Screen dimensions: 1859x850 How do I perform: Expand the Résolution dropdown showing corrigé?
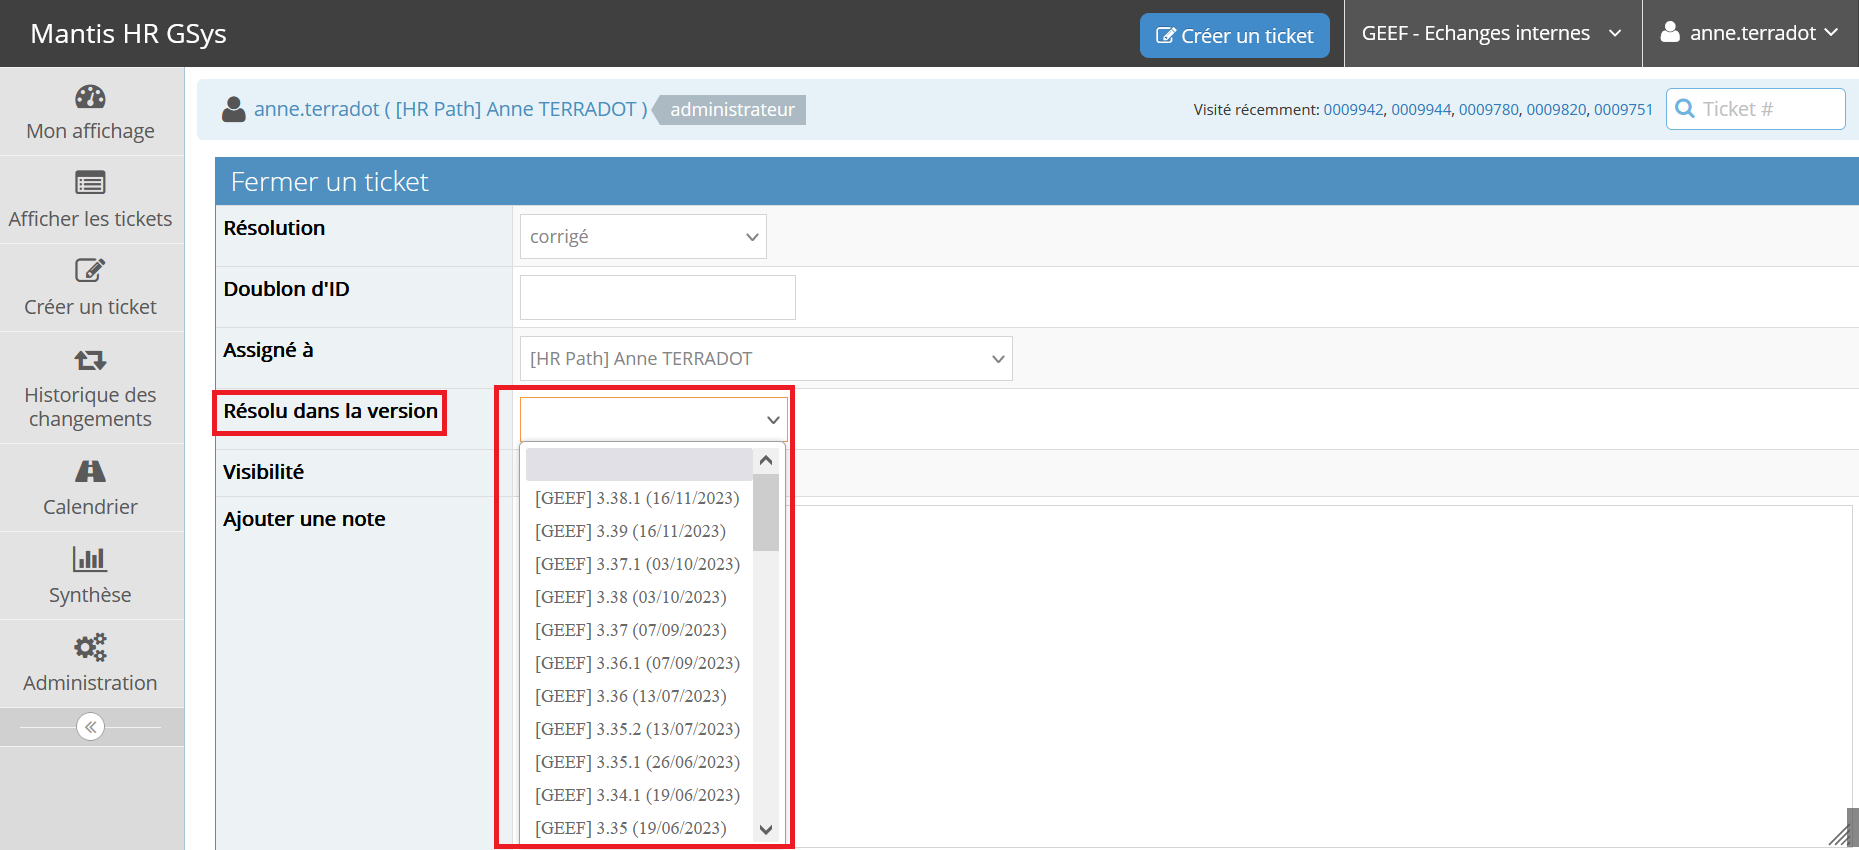(x=643, y=237)
